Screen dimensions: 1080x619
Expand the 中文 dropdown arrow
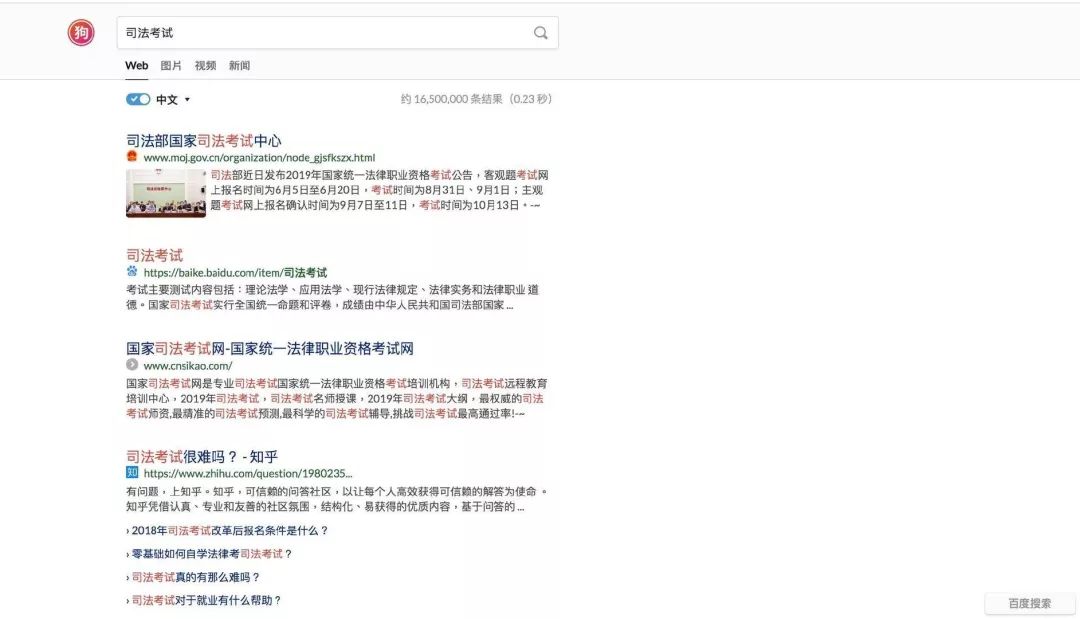point(187,100)
